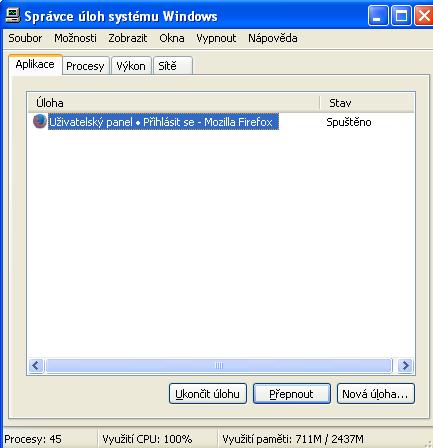Open the Možnosti menu

pos(75,38)
